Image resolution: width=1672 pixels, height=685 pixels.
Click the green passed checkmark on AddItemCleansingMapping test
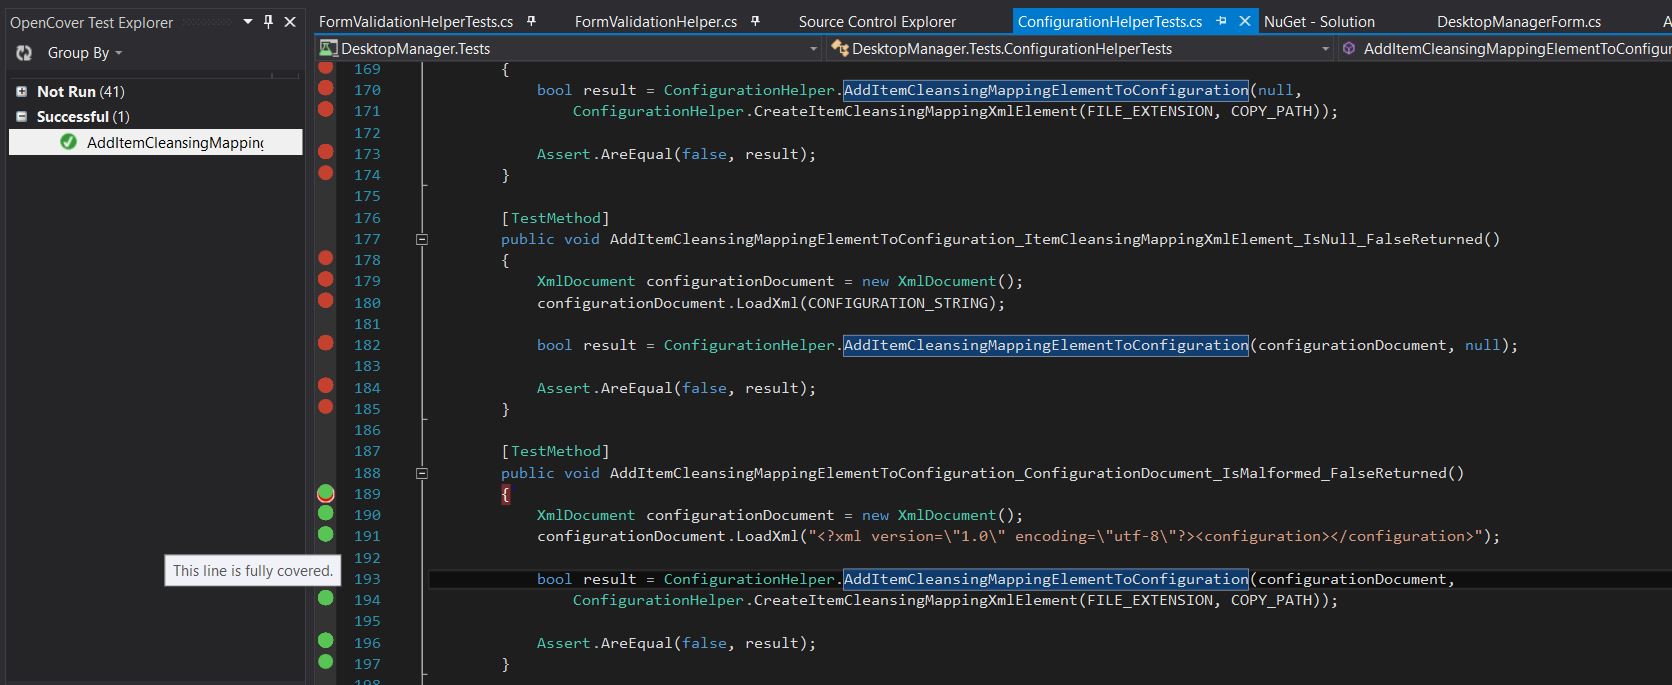click(68, 142)
